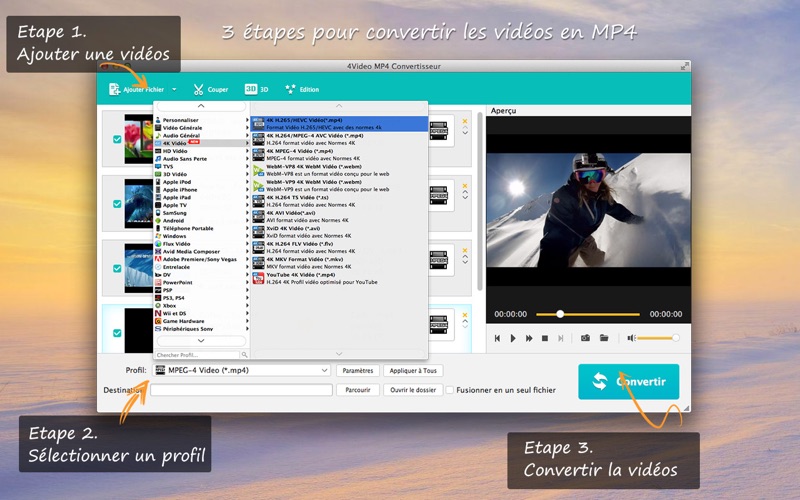The width and height of the screenshot is (800, 500).
Task: Select 4K H.265/HEVC Vidéo (*.mp4) format
Action: [340, 124]
